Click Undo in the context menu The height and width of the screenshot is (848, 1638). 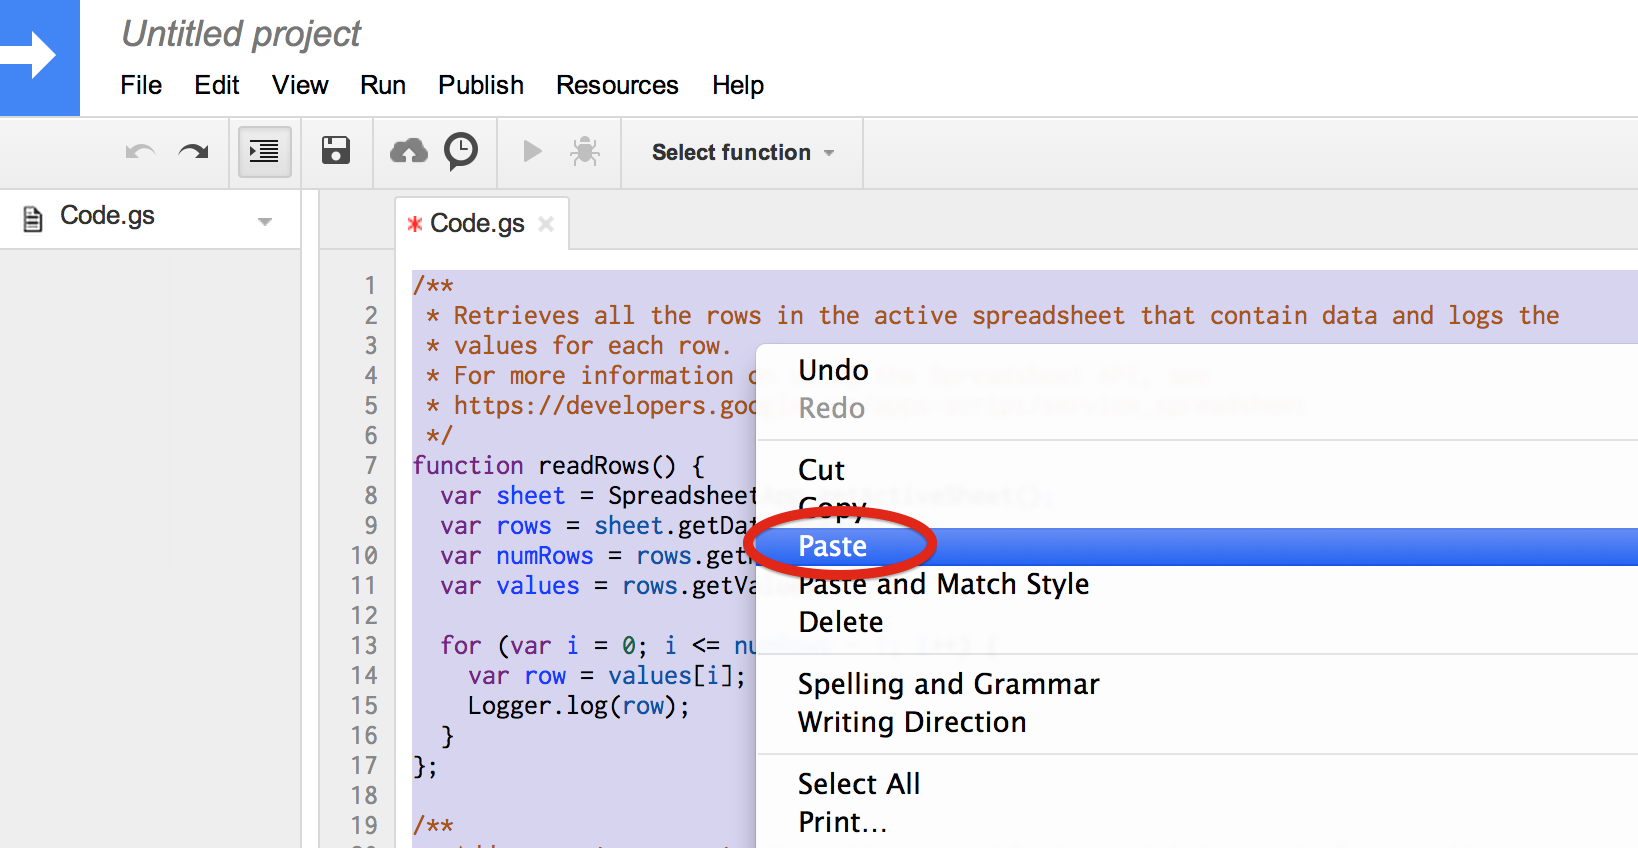pyautogui.click(x=833, y=371)
